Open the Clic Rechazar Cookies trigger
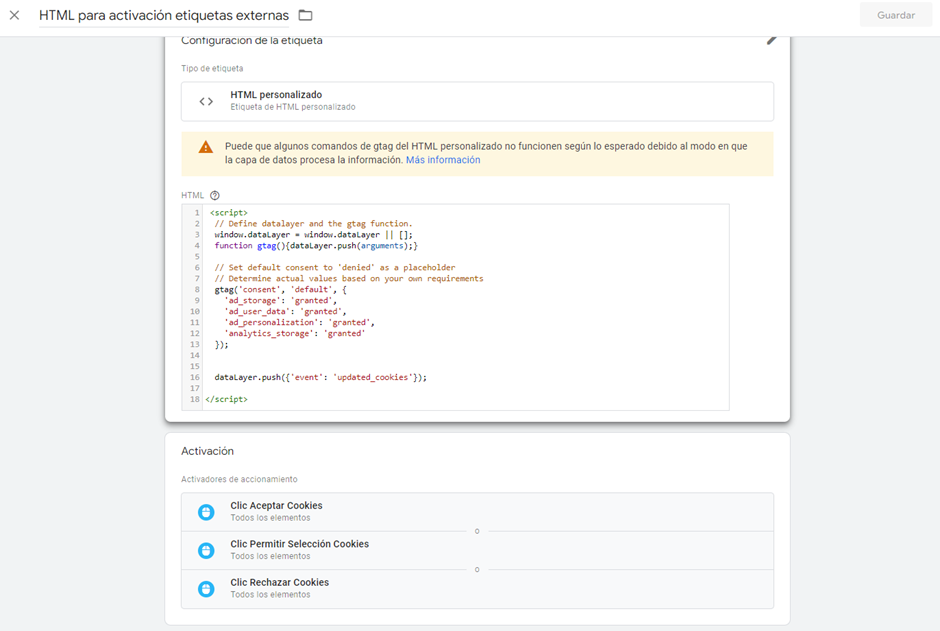 coord(477,588)
